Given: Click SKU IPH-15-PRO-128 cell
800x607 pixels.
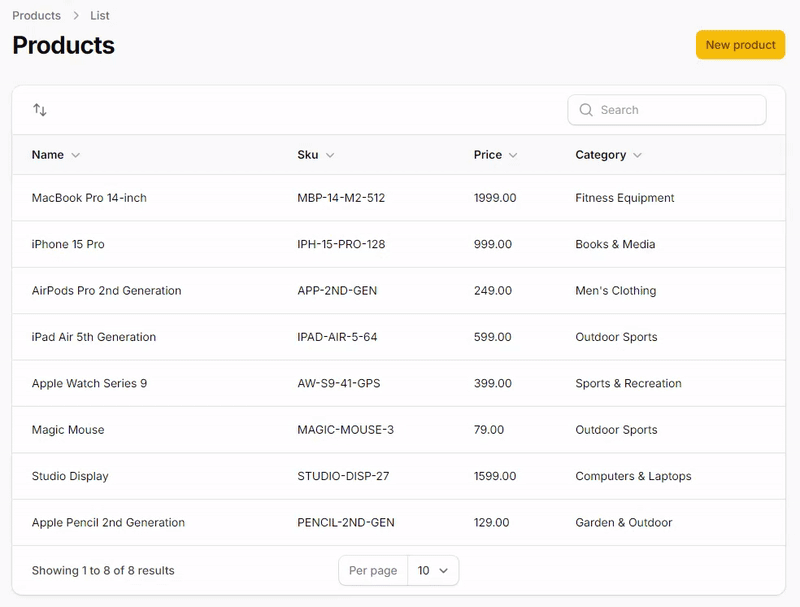Looking at the screenshot, I should coord(341,244).
